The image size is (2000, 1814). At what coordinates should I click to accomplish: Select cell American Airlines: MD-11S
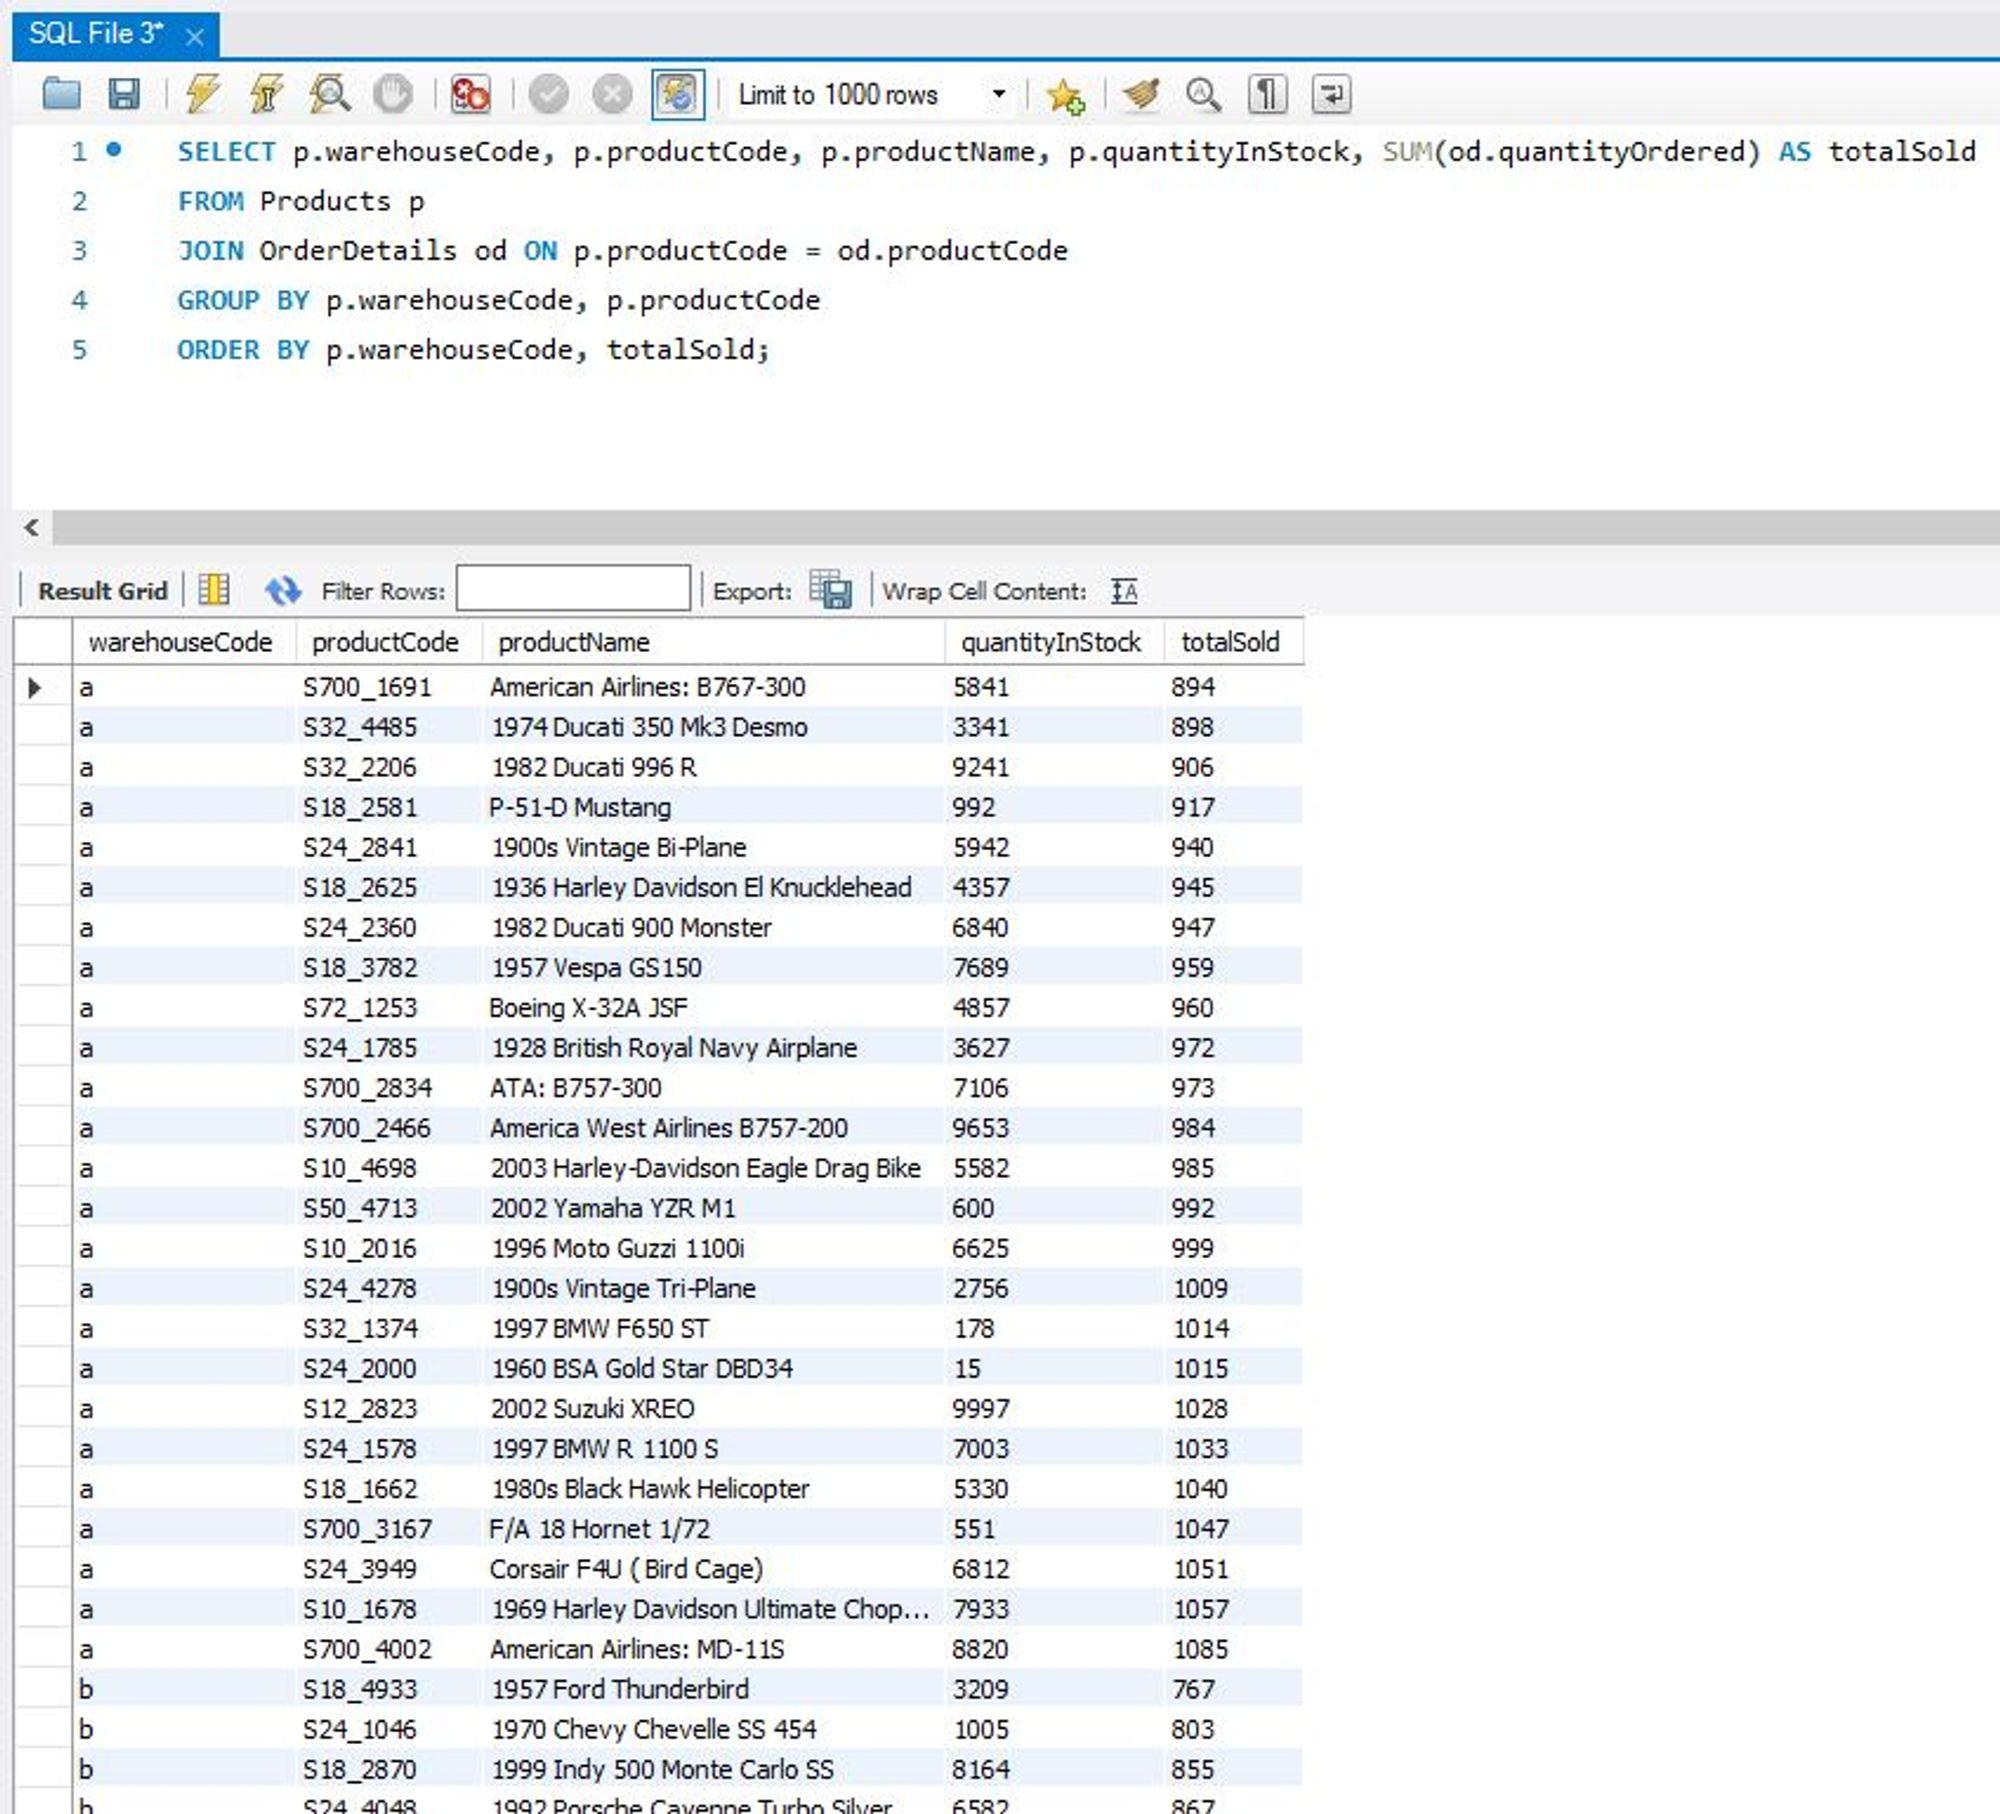713,1649
